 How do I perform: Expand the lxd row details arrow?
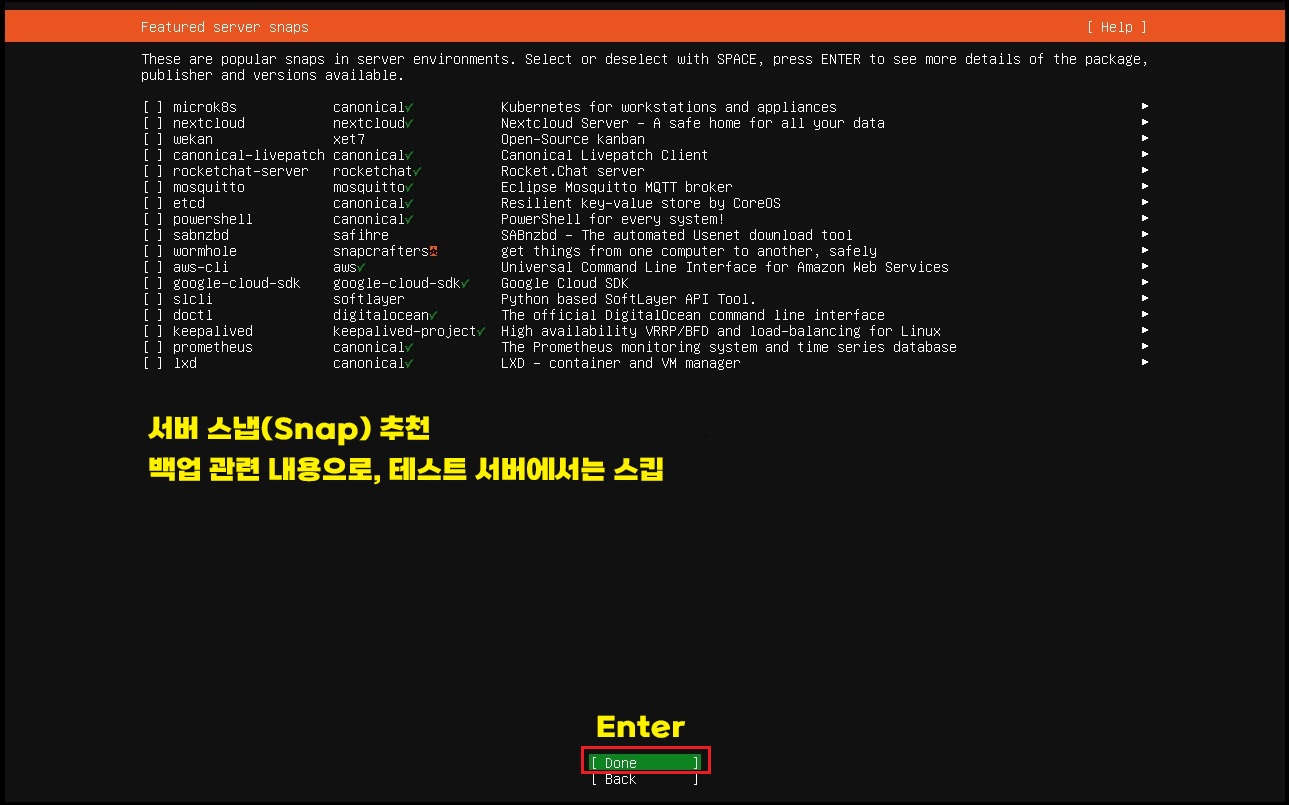1145,363
